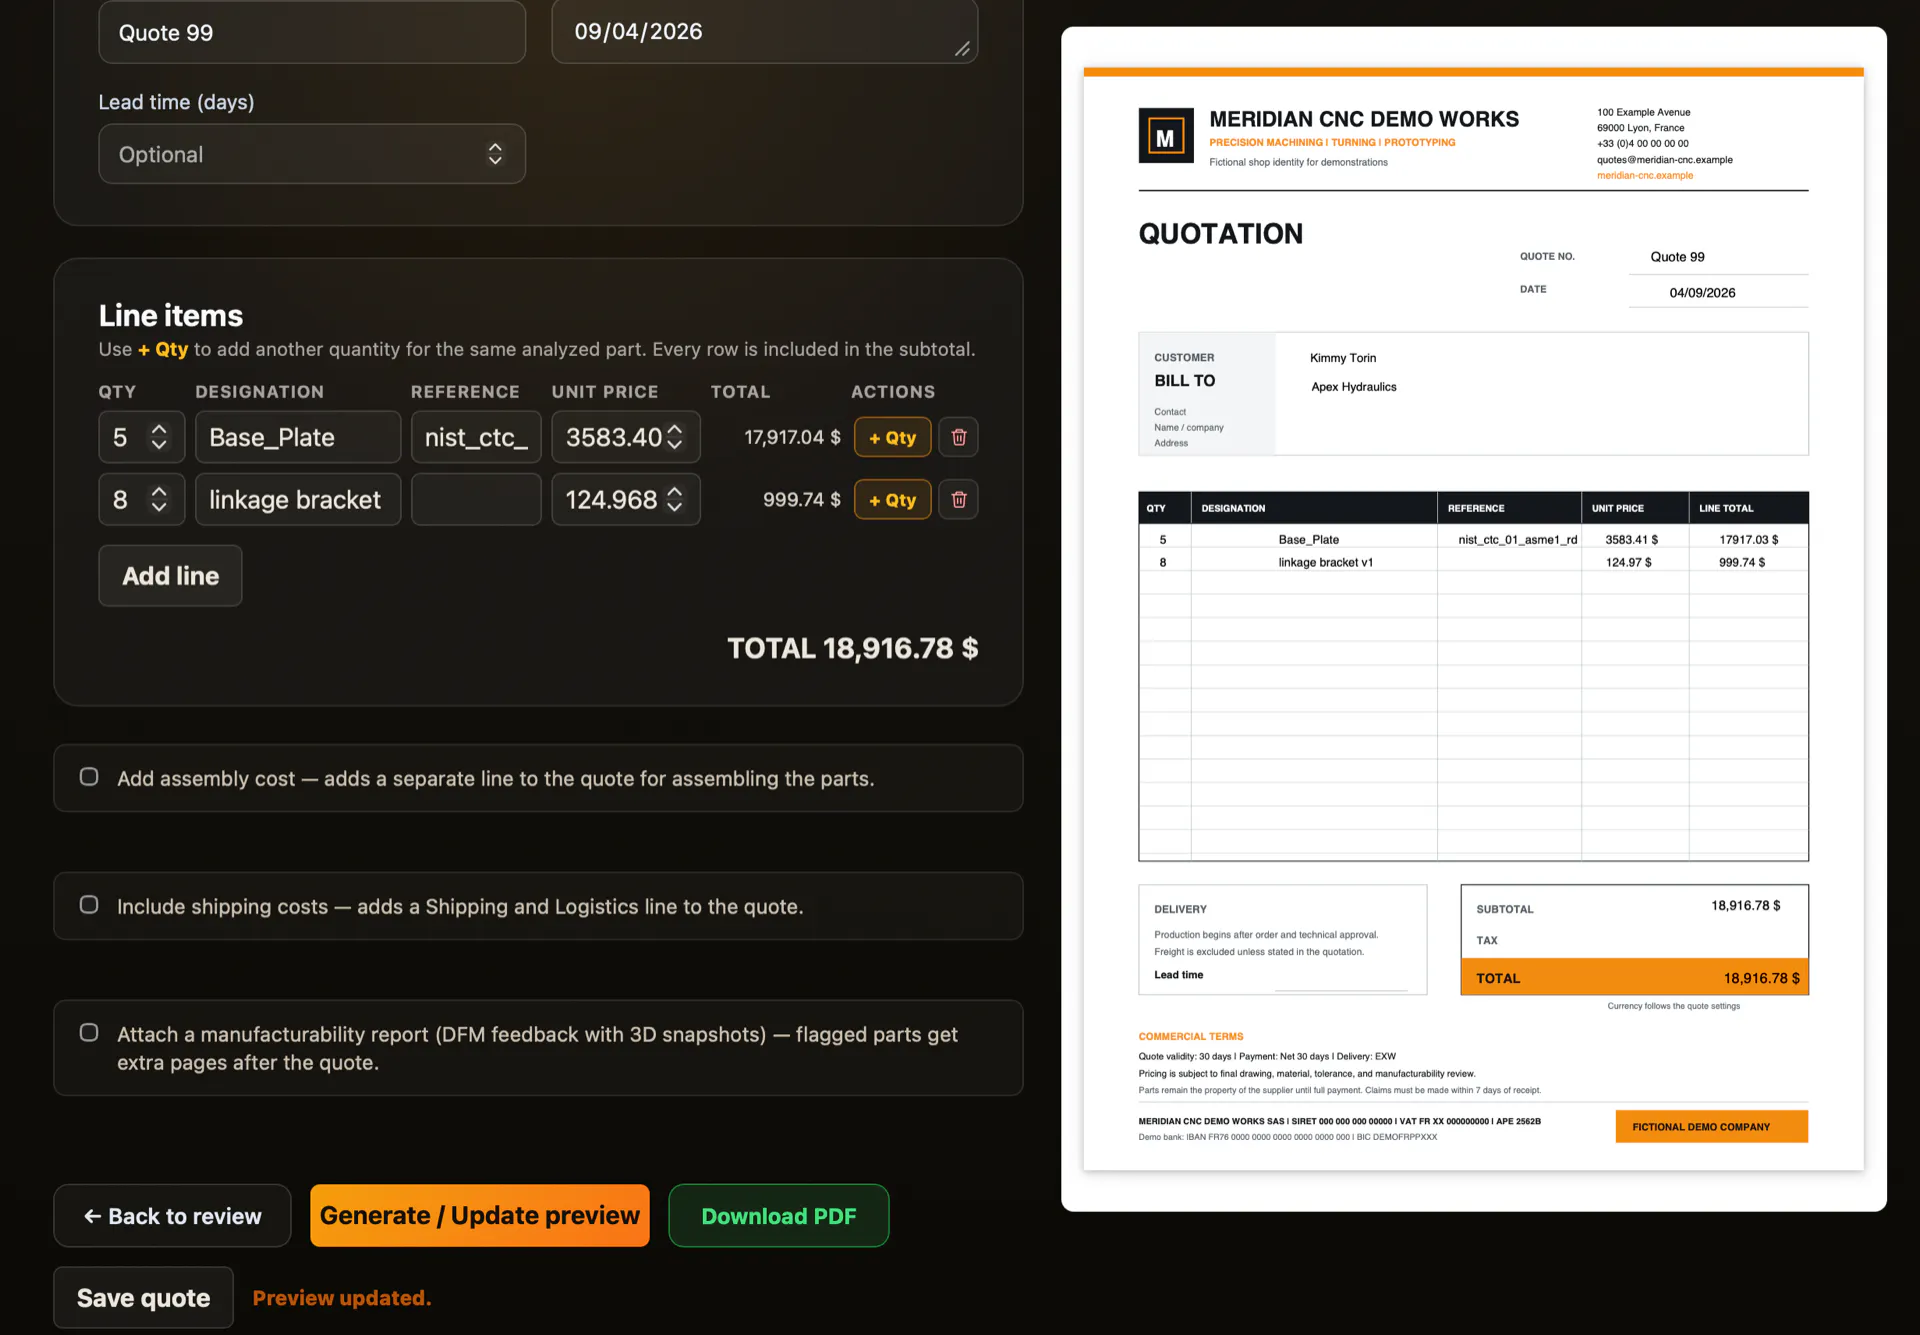The height and width of the screenshot is (1335, 1920).
Task: Adjust the quantity stepper arrows on quantity 5
Action: pyautogui.click(x=159, y=437)
